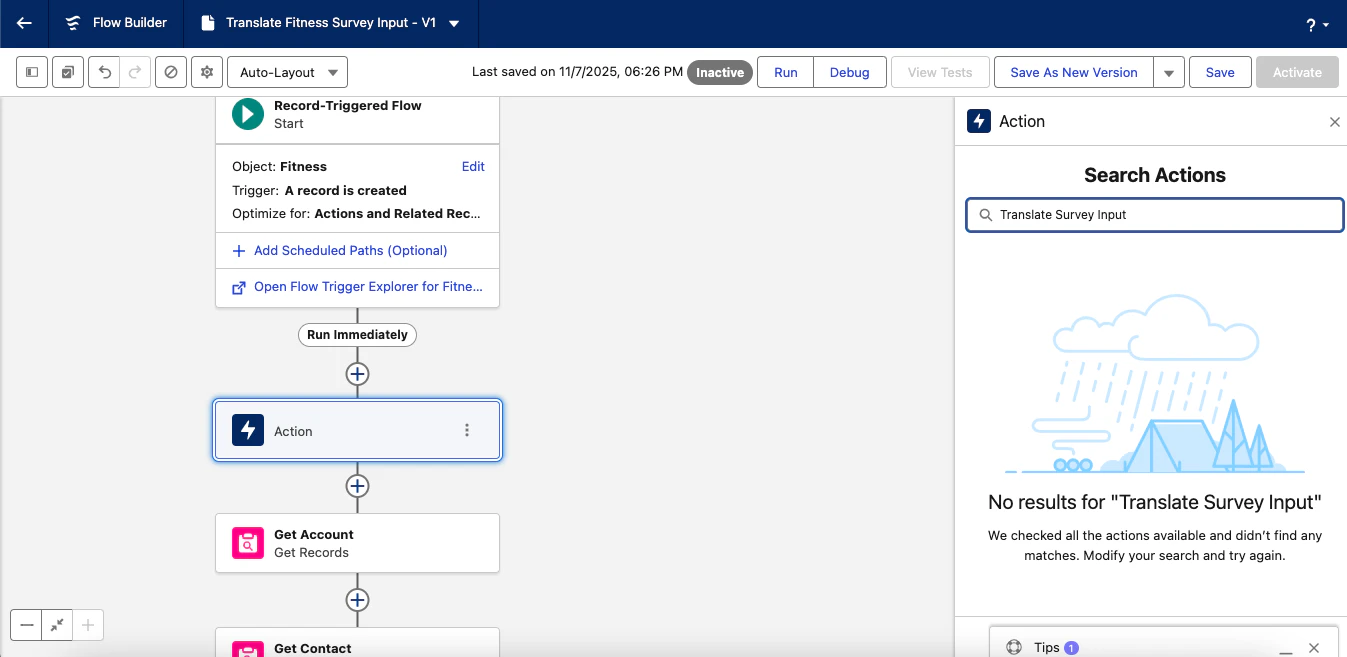Add element below Run Immediately
Screen dimensions: 1347x657
357,374
